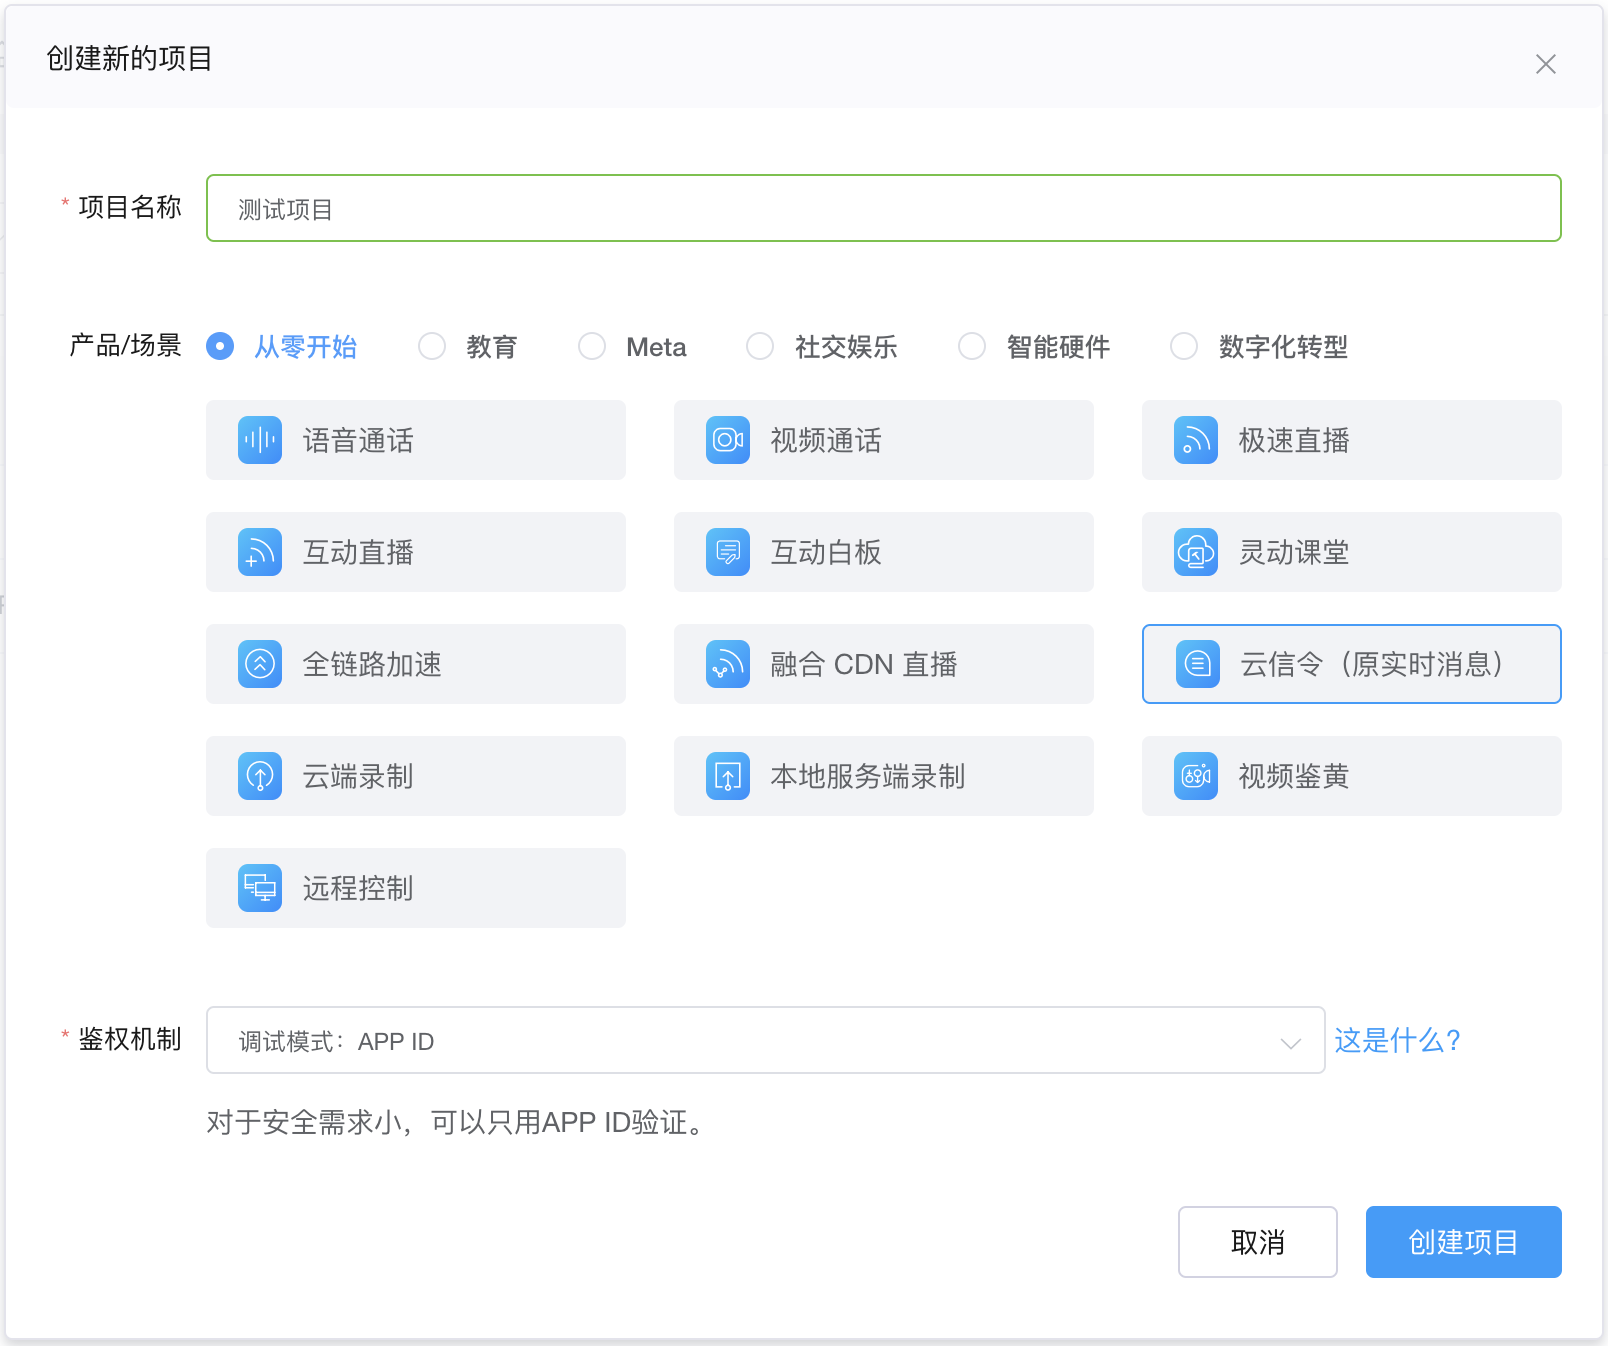Click the dropdown chevron arrow in 鉴权机制
Image resolution: width=1608 pixels, height=1346 pixels.
click(1291, 1043)
